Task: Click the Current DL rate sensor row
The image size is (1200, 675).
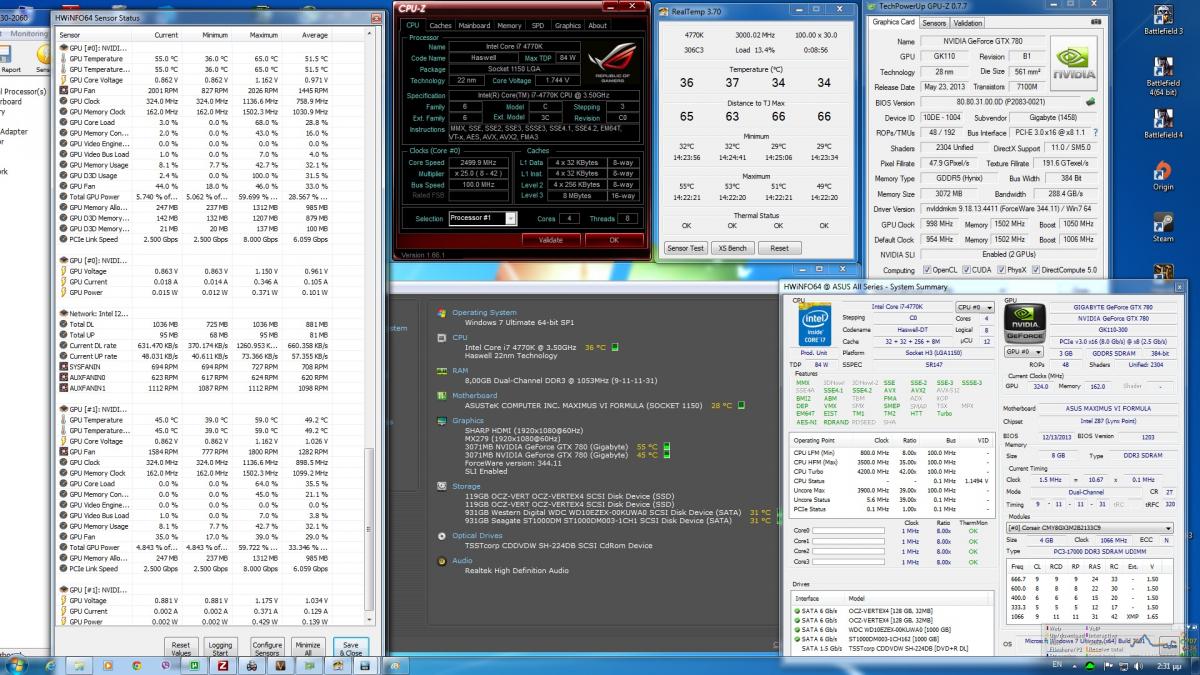Action: pyautogui.click(x=211, y=345)
